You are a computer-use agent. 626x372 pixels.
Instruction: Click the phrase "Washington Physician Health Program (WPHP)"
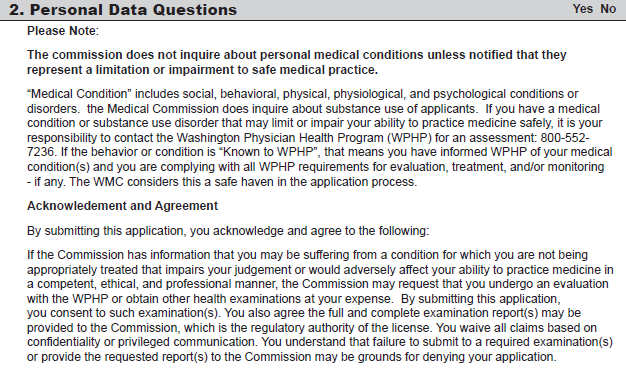[304, 138]
